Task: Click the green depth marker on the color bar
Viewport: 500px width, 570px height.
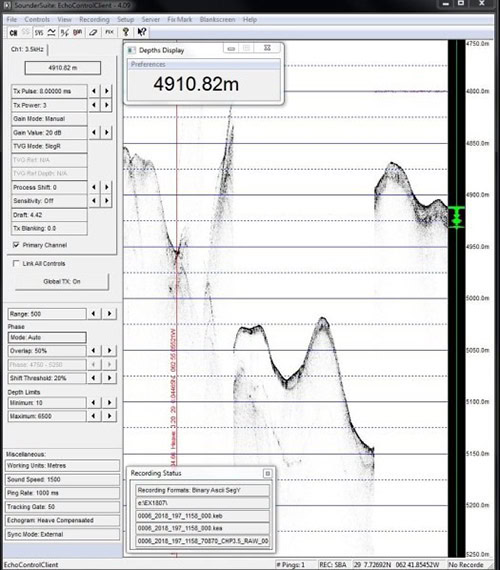Action: coord(456,217)
